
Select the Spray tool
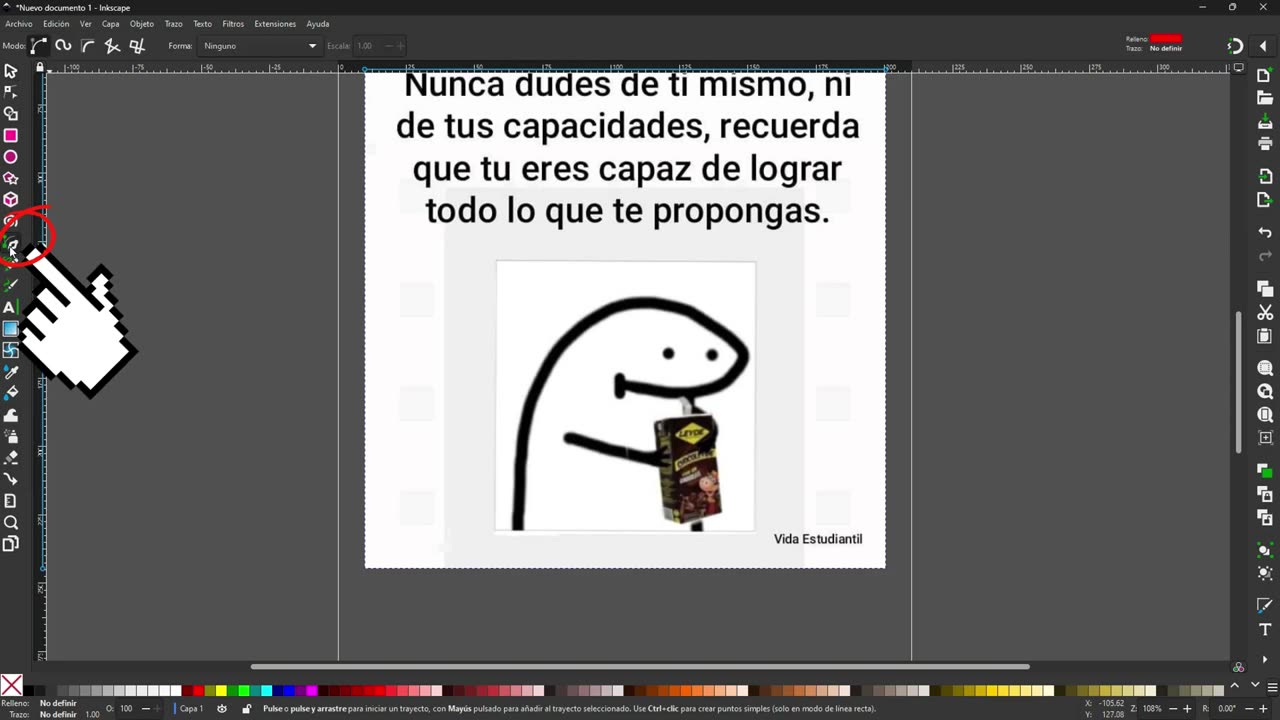pyautogui.click(x=11, y=436)
